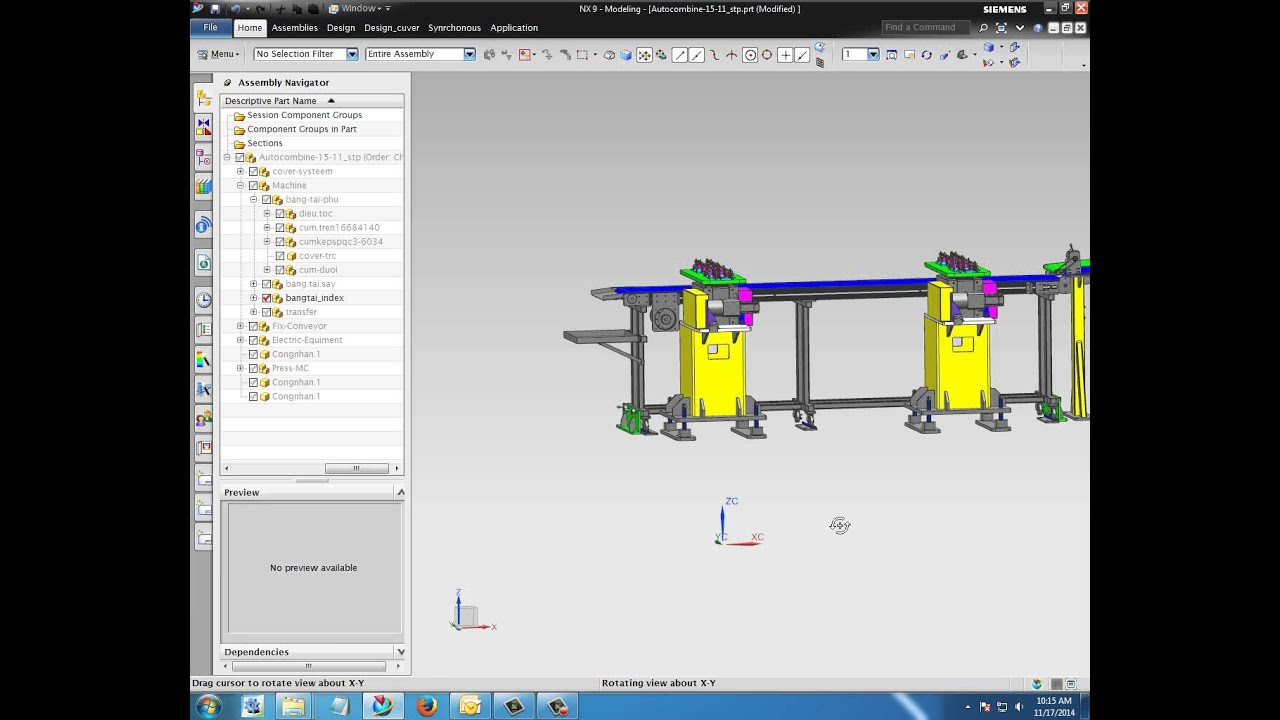The width and height of the screenshot is (1280, 720).
Task: Select the Sections folder row
Action: click(x=264, y=144)
